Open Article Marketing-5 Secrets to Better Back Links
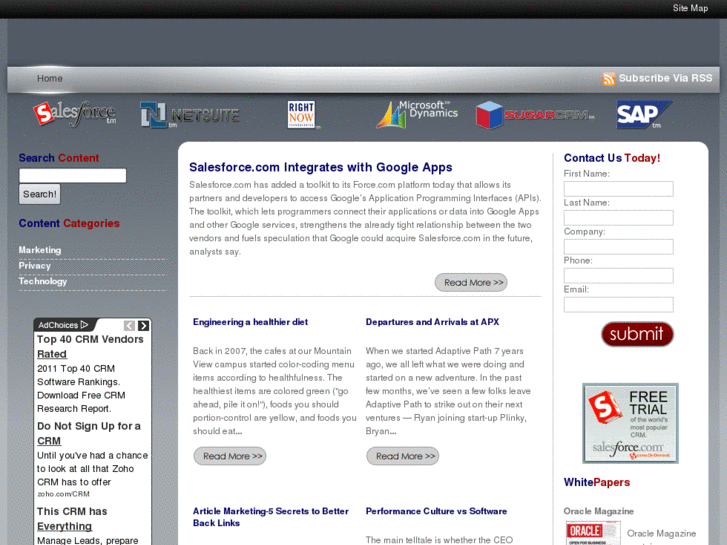 click(x=271, y=517)
